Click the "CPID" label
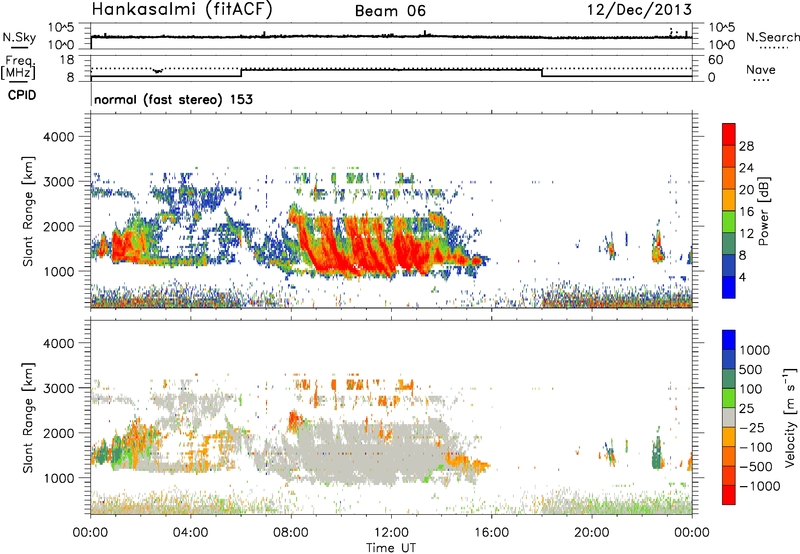Image resolution: width=800 pixels, height=554 pixels. click(x=22, y=95)
